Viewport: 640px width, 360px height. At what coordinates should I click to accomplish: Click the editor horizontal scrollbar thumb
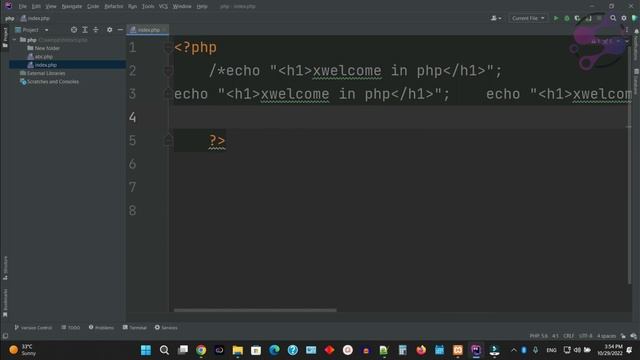click(255, 310)
